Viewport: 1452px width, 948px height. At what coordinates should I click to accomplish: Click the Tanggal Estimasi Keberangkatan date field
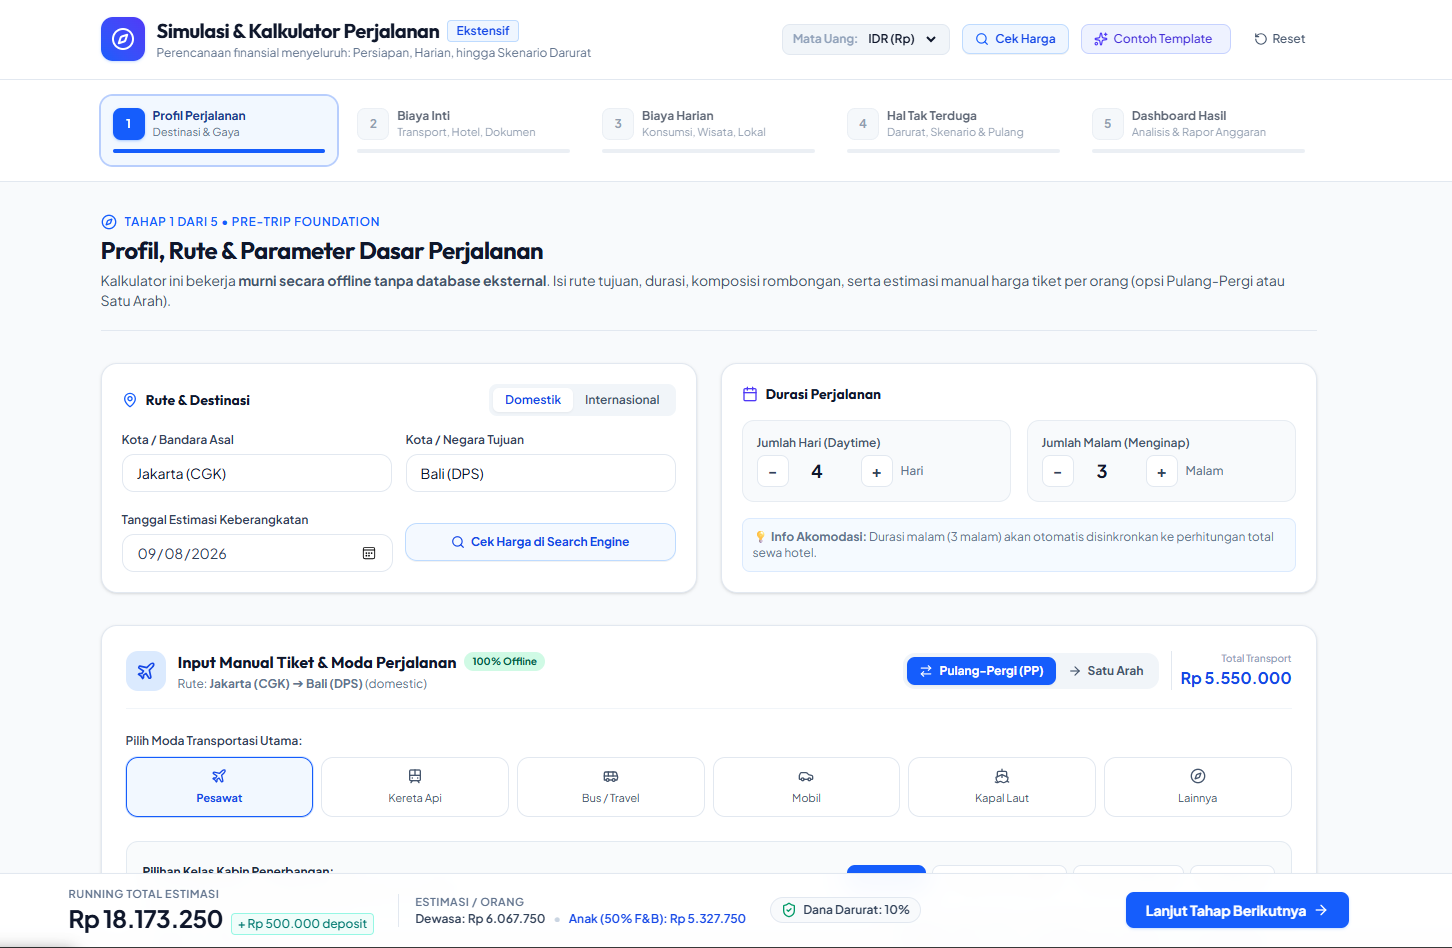(257, 553)
